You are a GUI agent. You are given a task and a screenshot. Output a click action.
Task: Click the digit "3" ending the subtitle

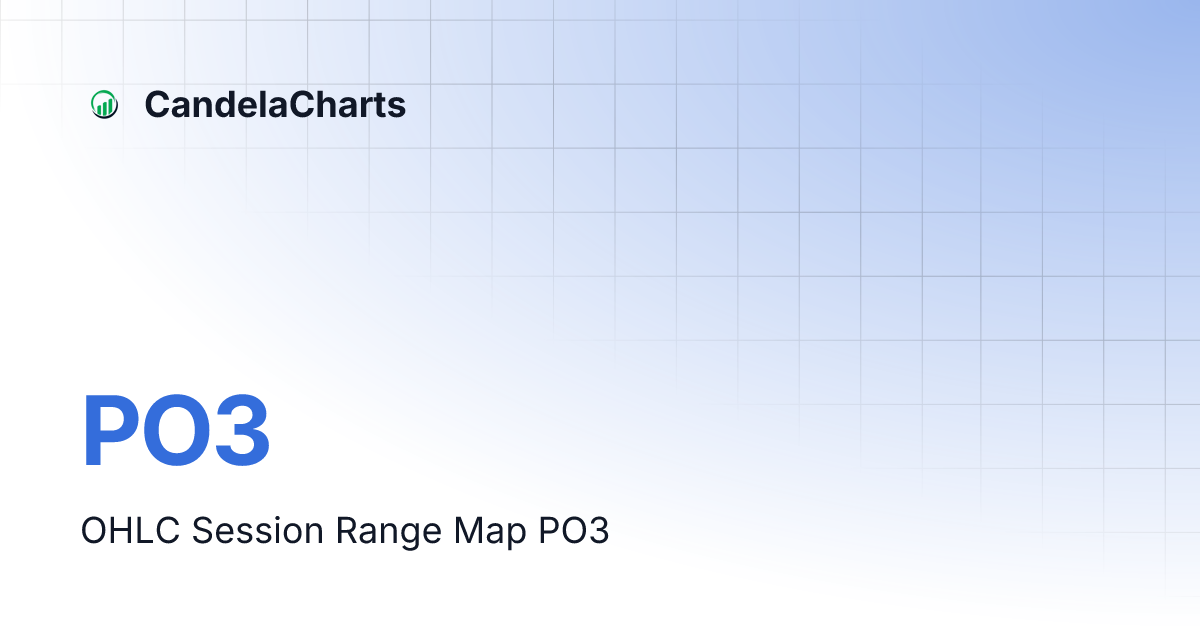point(598,531)
